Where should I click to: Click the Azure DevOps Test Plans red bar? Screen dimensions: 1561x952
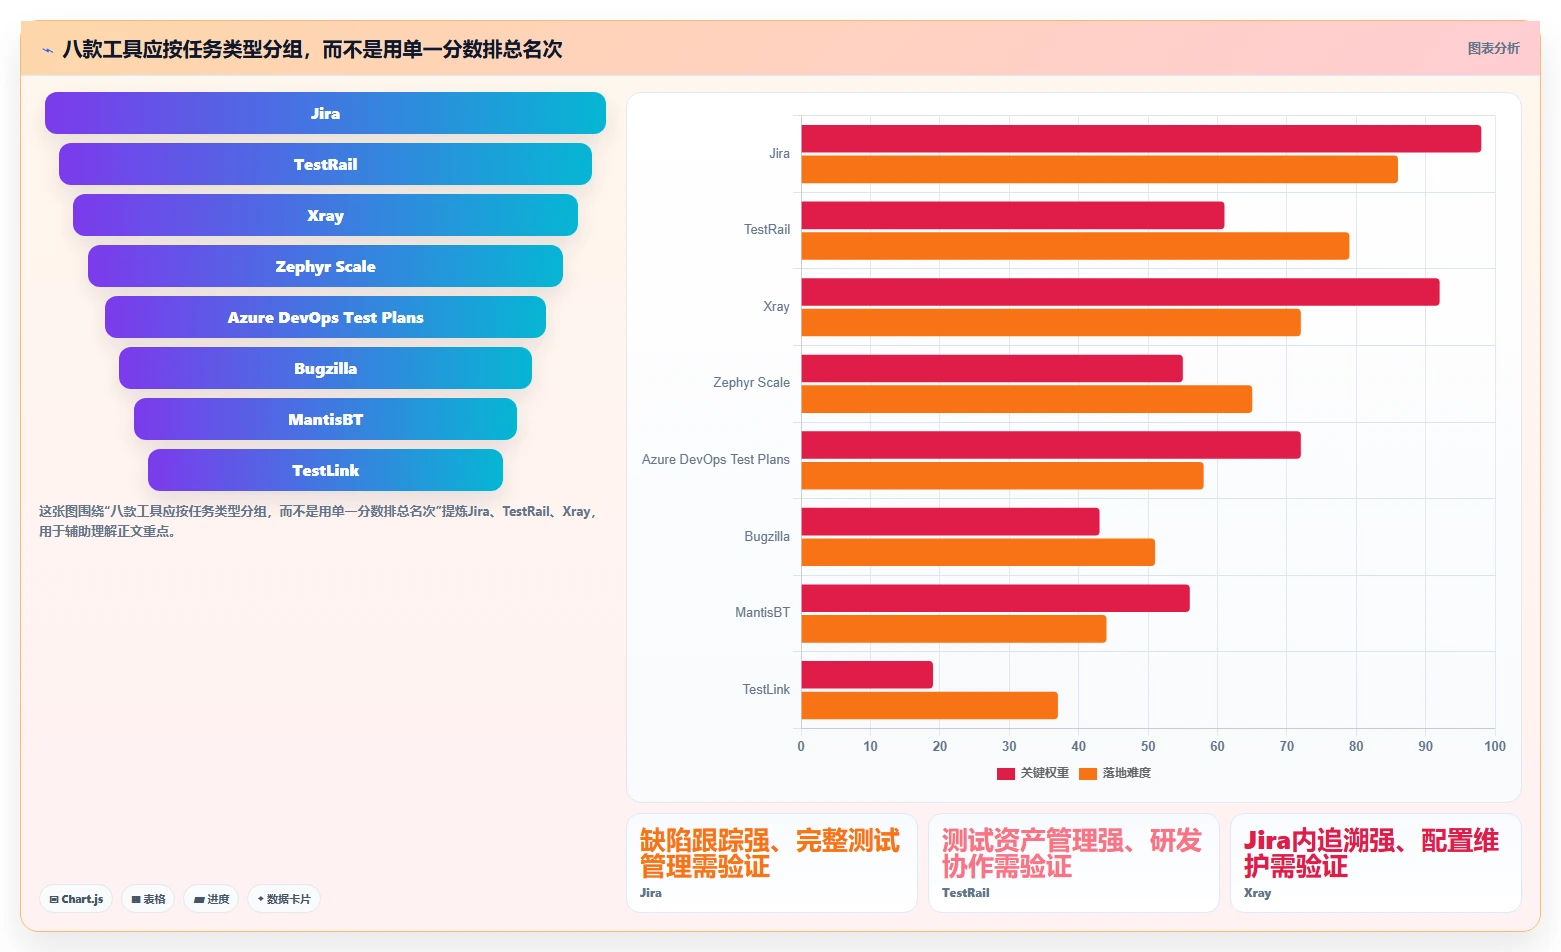point(1051,445)
